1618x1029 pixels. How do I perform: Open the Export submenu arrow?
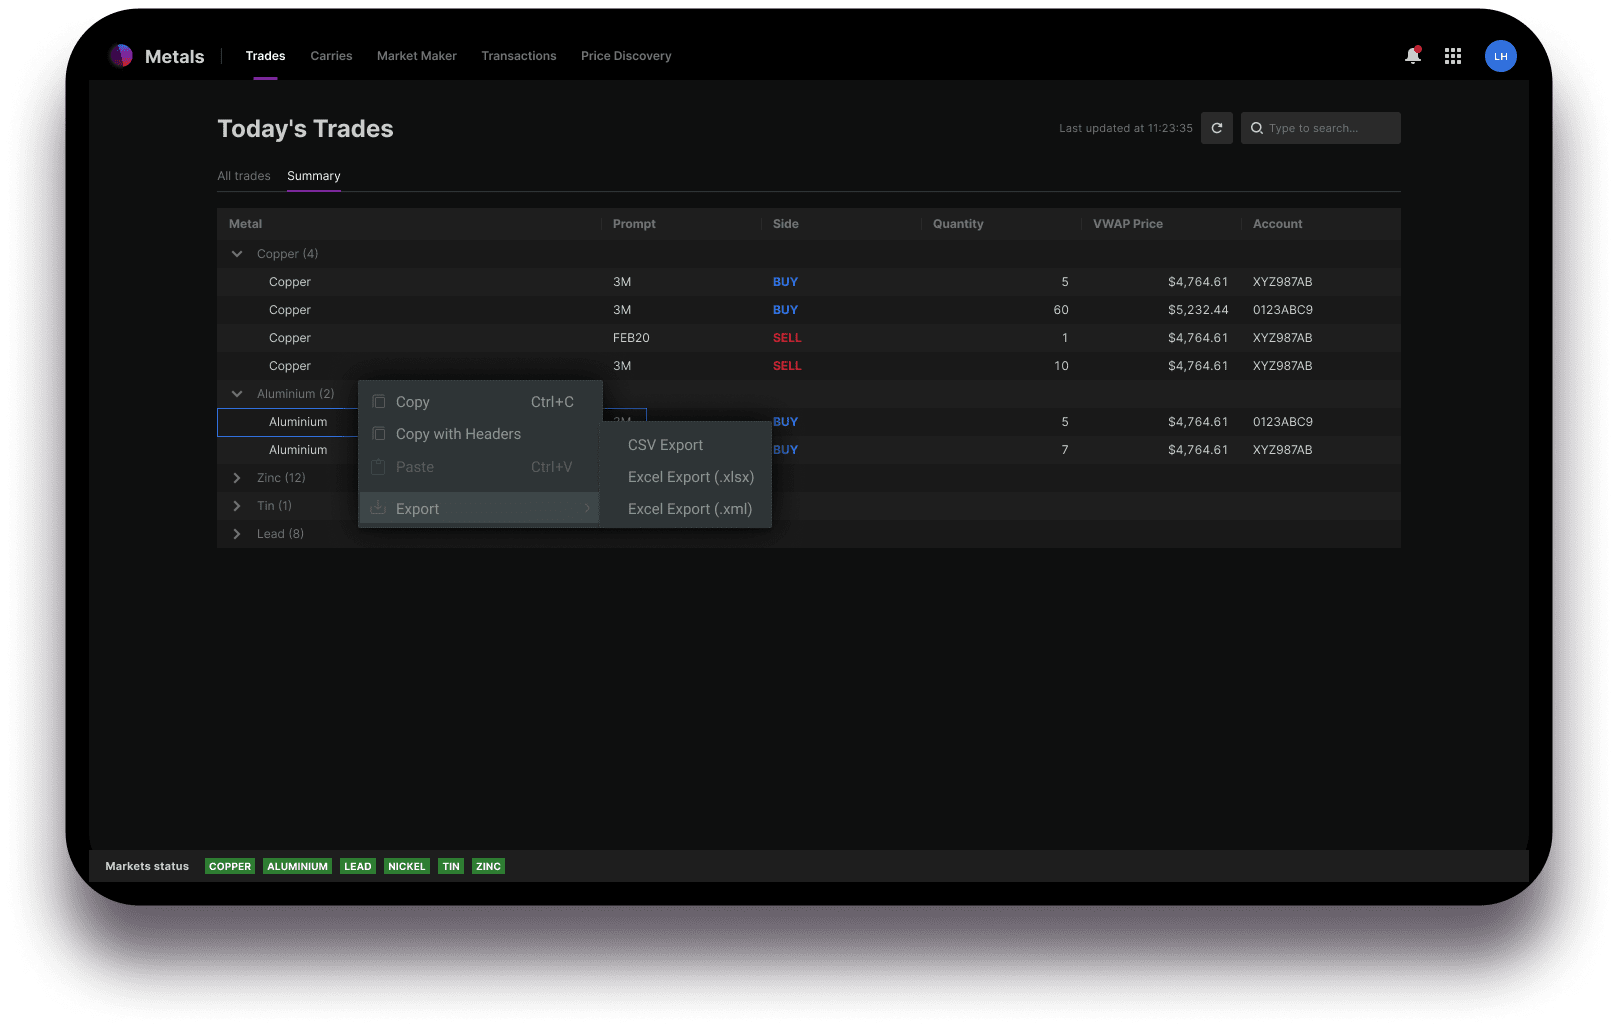[x=587, y=508]
